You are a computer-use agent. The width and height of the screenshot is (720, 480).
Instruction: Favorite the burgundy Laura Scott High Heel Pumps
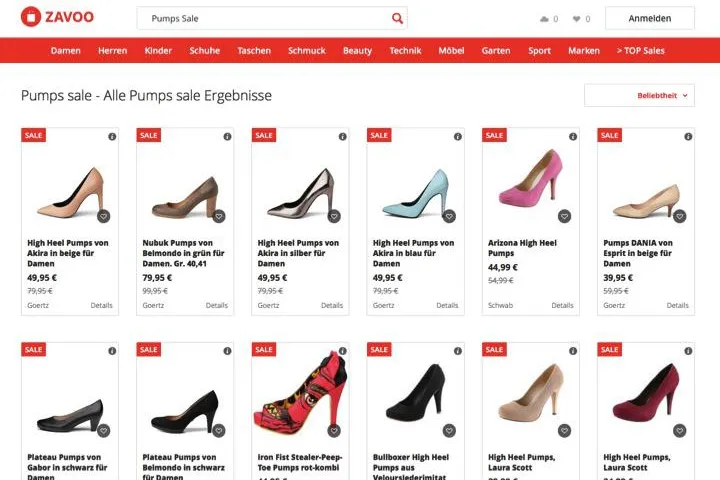pos(680,430)
